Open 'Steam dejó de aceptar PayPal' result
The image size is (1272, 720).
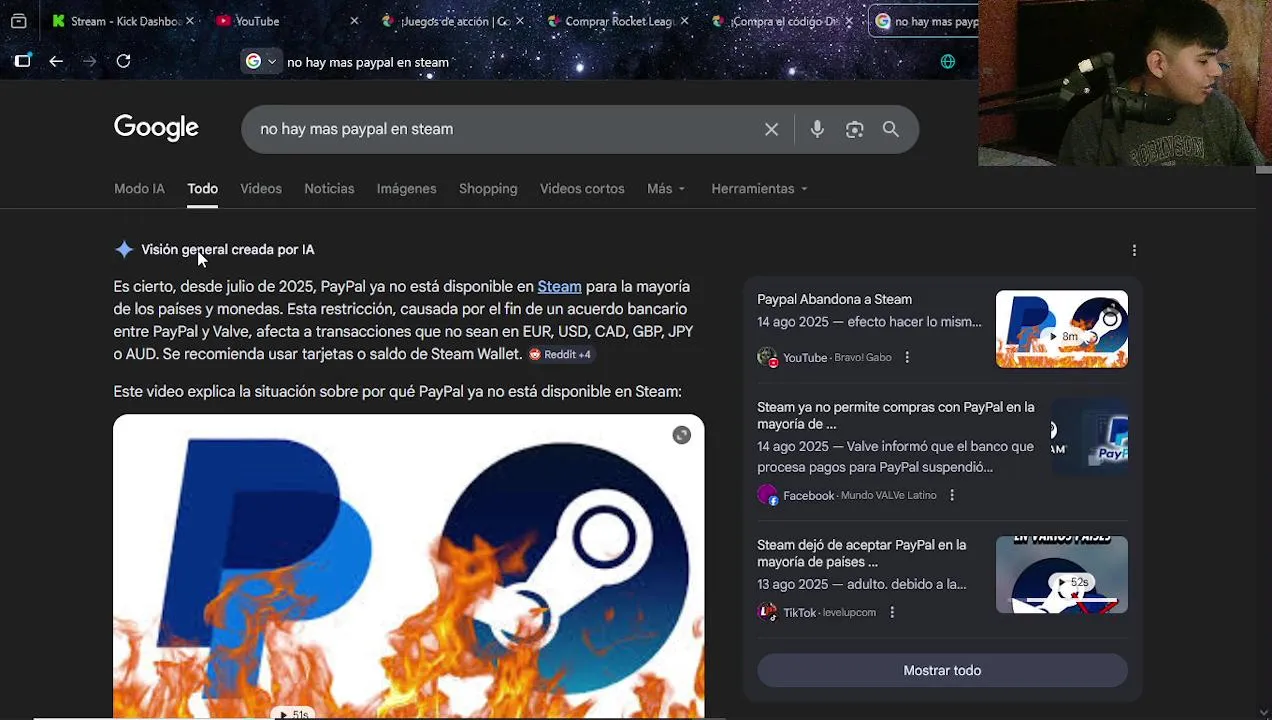(x=862, y=553)
